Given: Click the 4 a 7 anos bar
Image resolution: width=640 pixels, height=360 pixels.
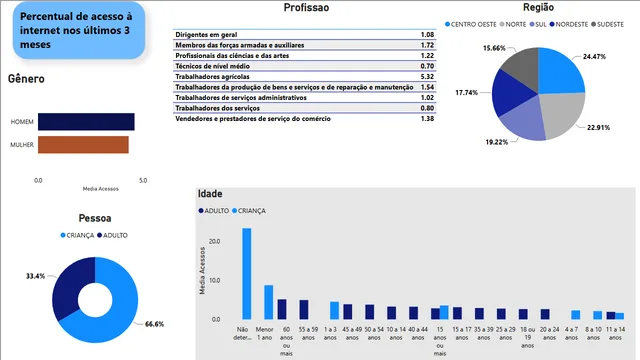Looking at the screenshot, I should pos(576,315).
